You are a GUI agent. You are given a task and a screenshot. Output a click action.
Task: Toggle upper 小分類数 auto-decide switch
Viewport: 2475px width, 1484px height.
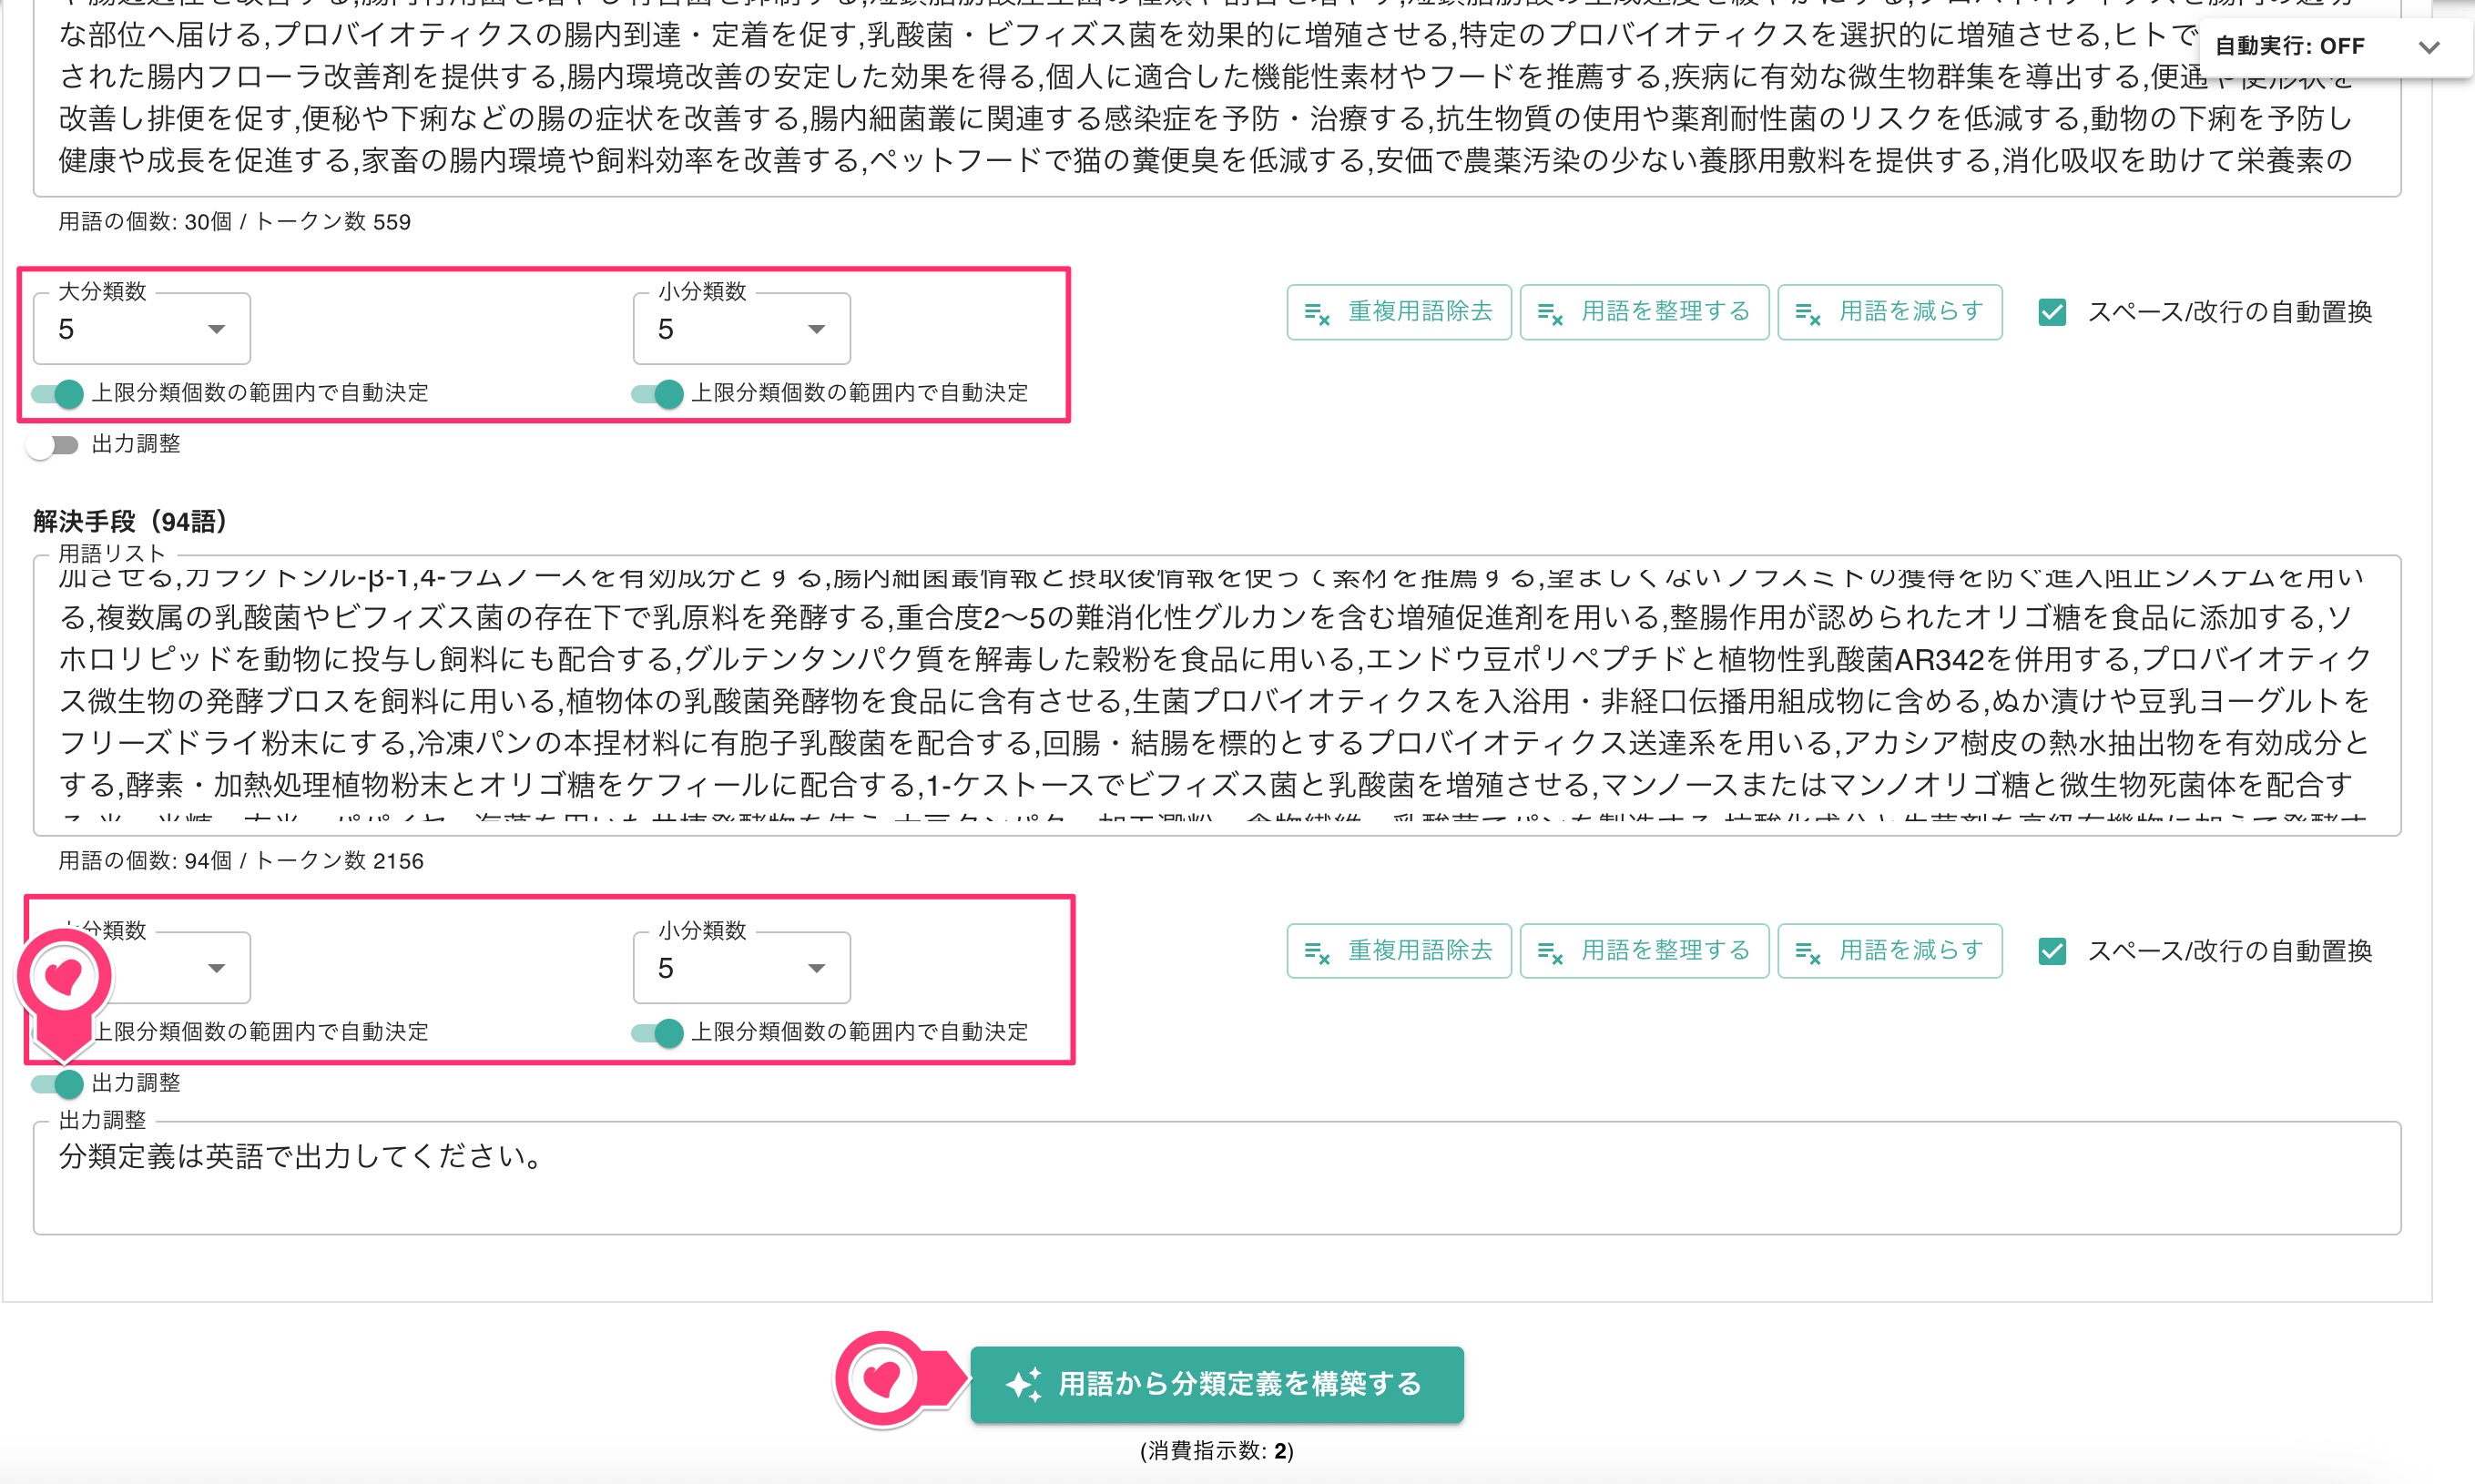click(657, 393)
